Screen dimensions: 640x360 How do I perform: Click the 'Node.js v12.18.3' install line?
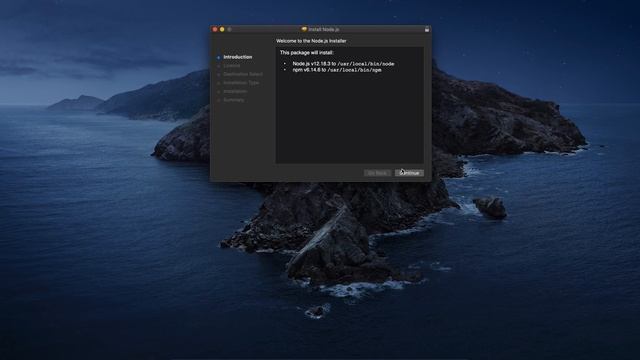click(x=343, y=64)
